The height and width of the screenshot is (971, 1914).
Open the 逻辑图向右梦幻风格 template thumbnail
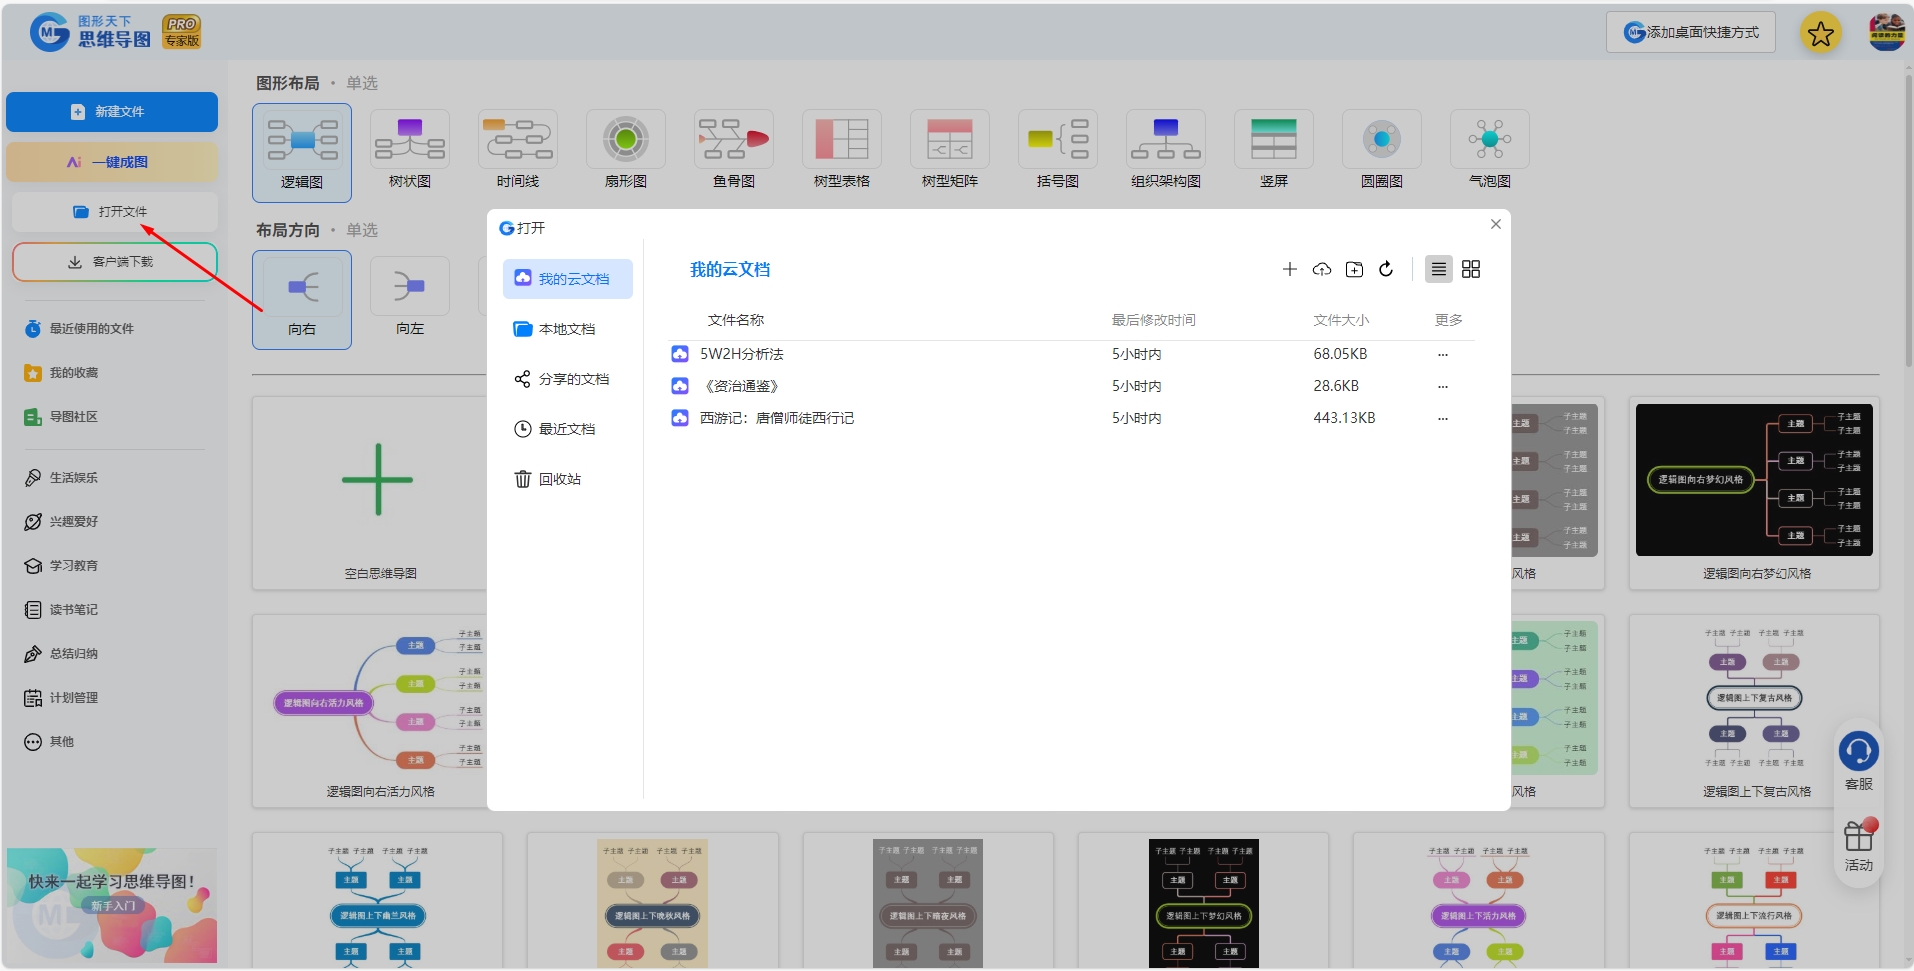(x=1754, y=480)
